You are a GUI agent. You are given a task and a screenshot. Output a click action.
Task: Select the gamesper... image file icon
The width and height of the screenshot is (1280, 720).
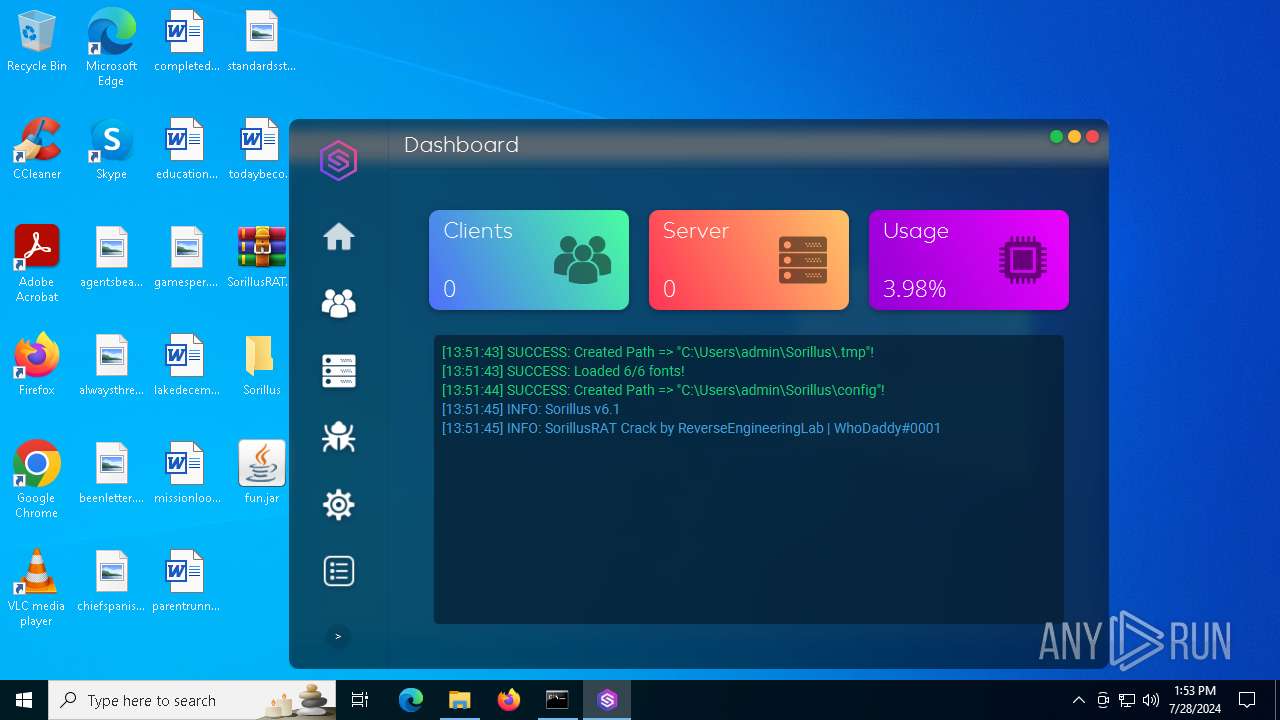(x=186, y=257)
